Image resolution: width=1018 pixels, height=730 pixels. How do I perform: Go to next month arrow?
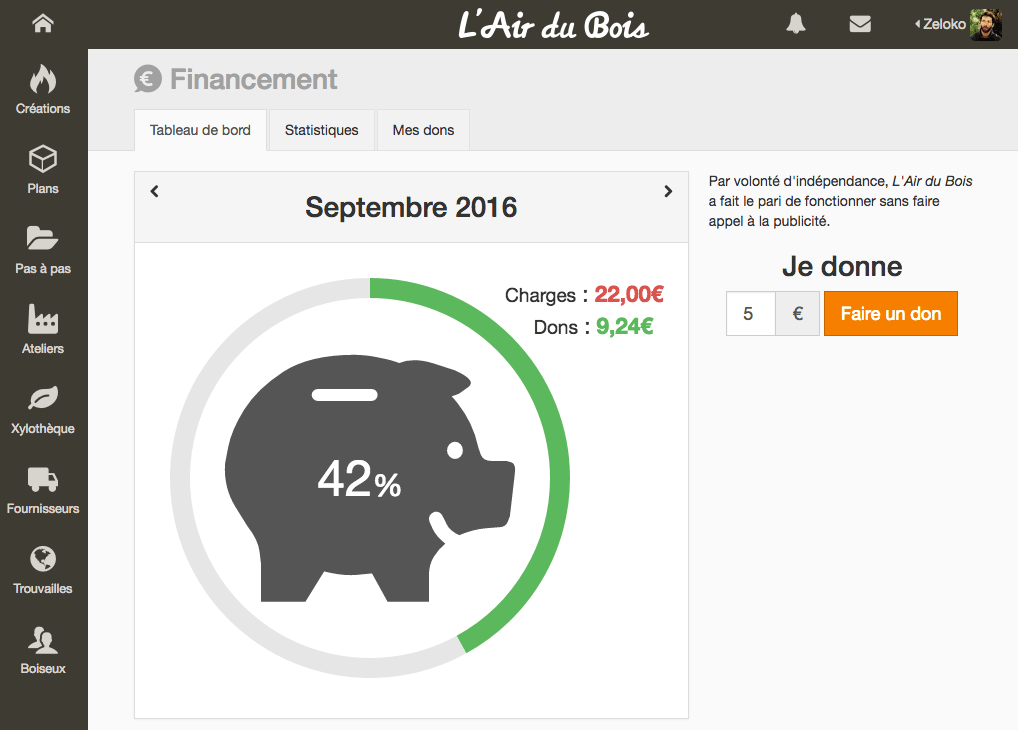point(668,191)
